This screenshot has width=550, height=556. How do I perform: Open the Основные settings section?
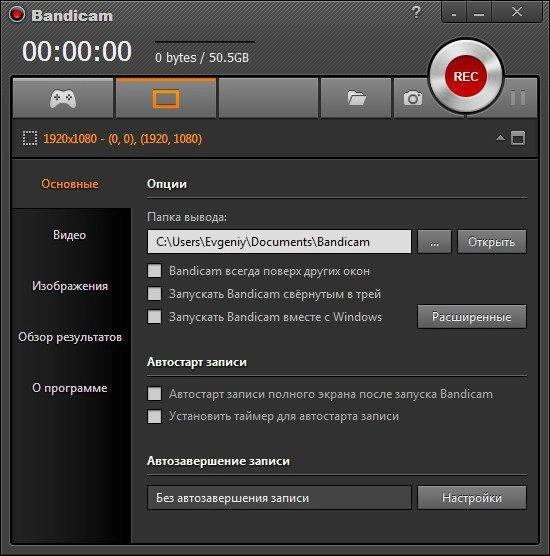[70, 184]
